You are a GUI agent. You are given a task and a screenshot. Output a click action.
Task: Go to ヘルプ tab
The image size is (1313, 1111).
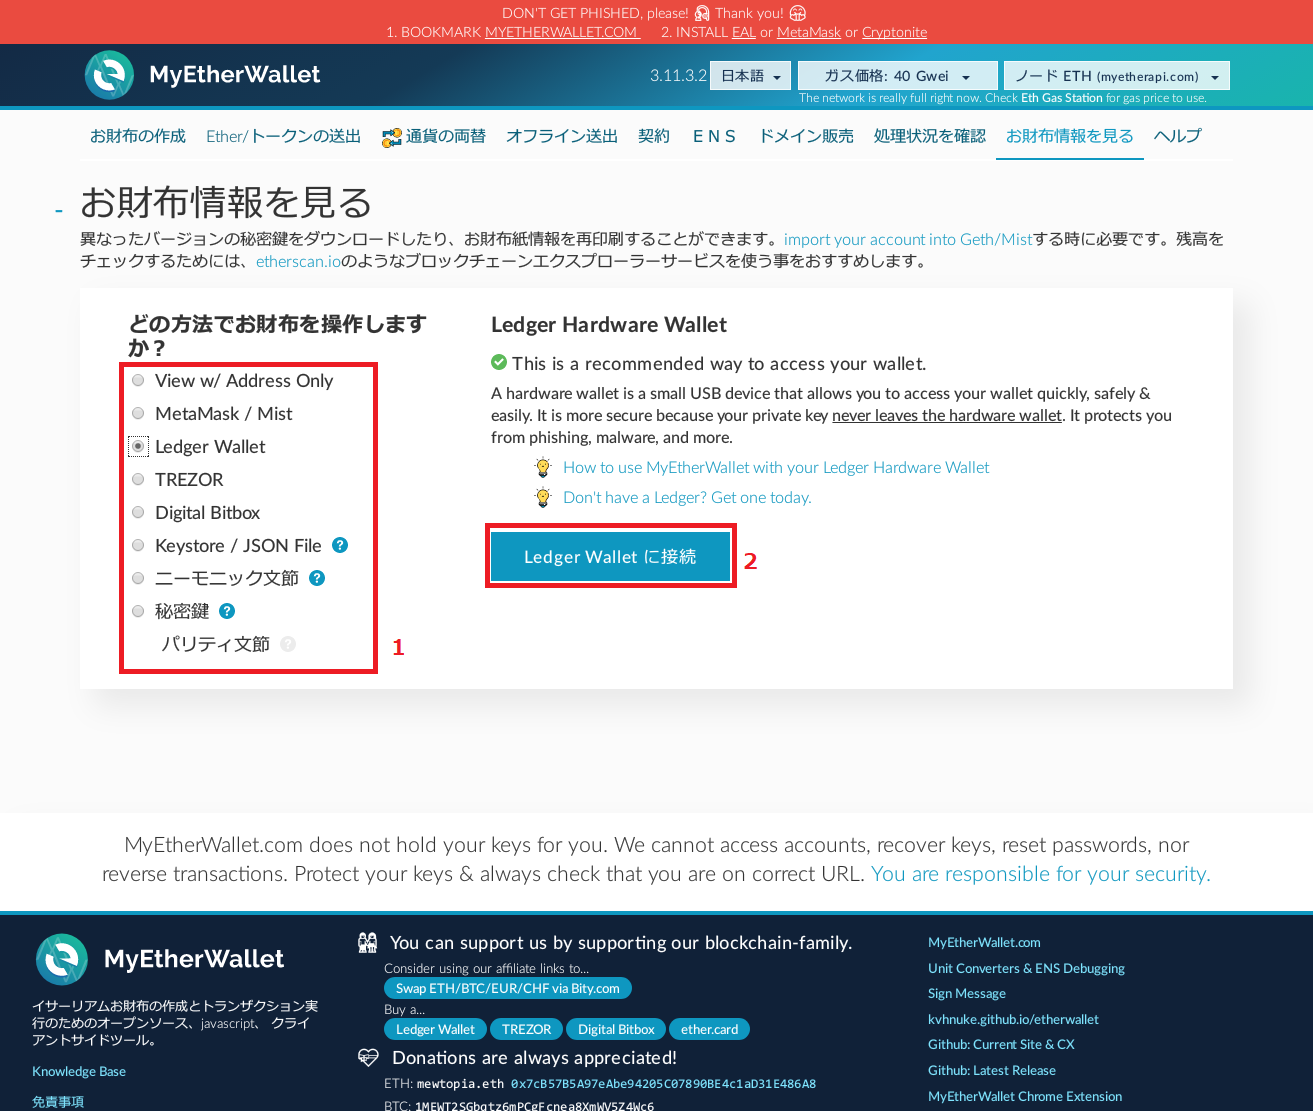click(x=1178, y=136)
